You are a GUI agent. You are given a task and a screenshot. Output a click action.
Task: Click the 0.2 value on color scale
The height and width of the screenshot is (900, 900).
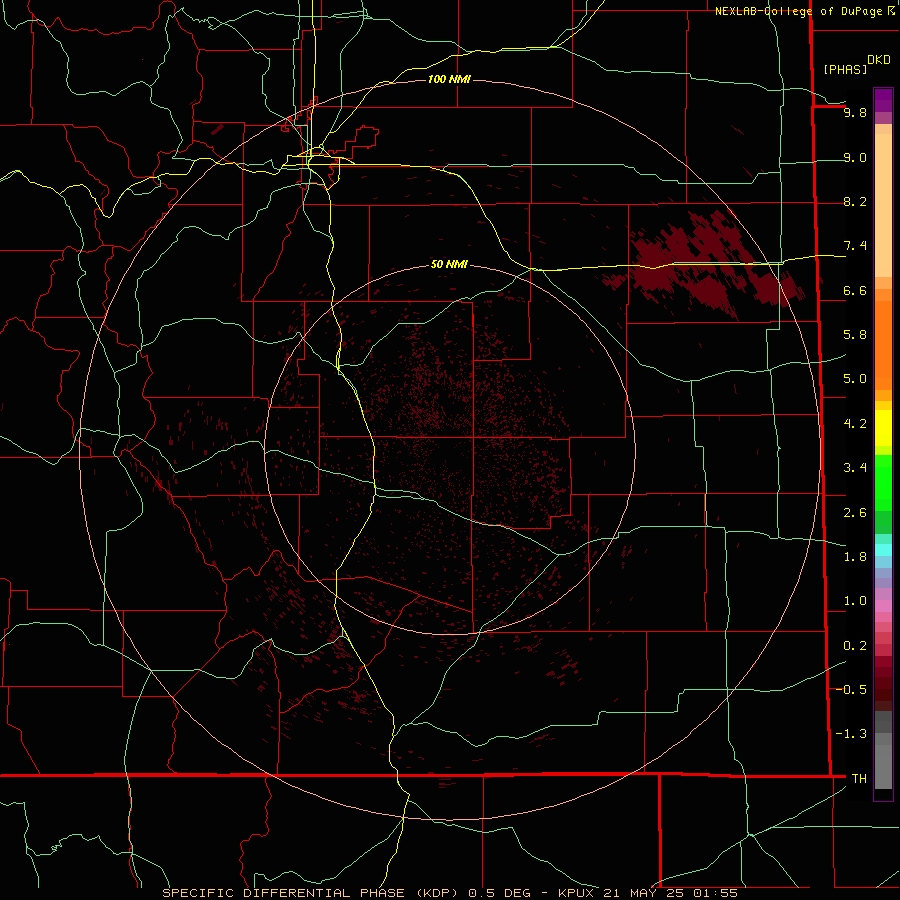pos(855,646)
